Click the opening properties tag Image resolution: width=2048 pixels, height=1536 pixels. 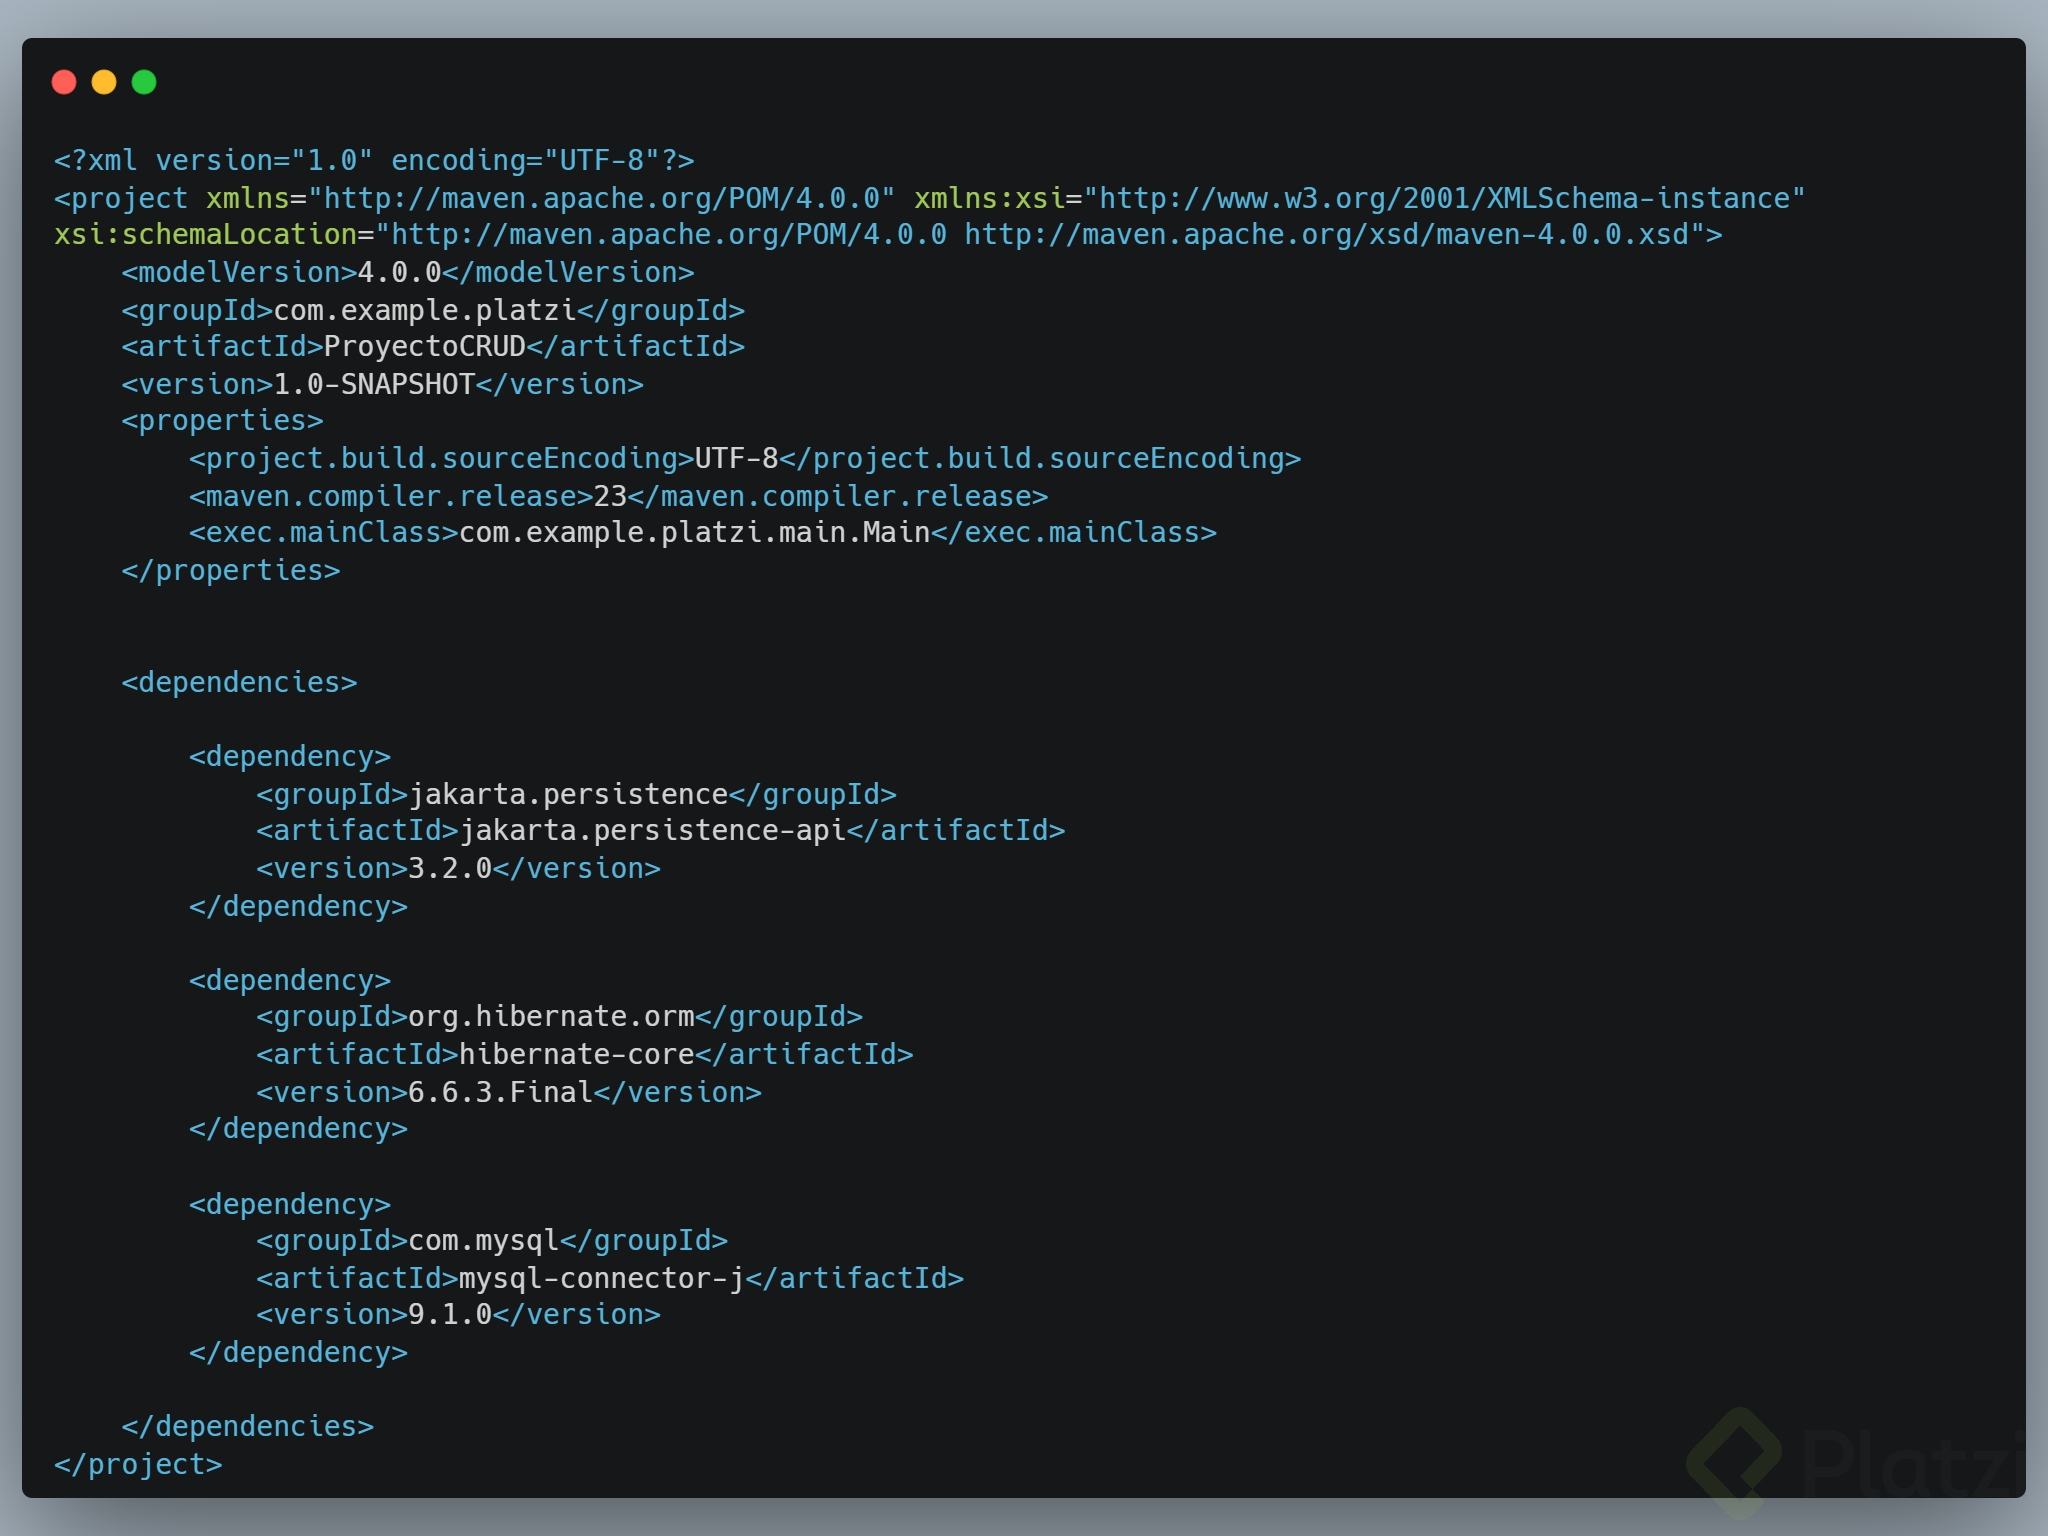pyautogui.click(x=222, y=421)
